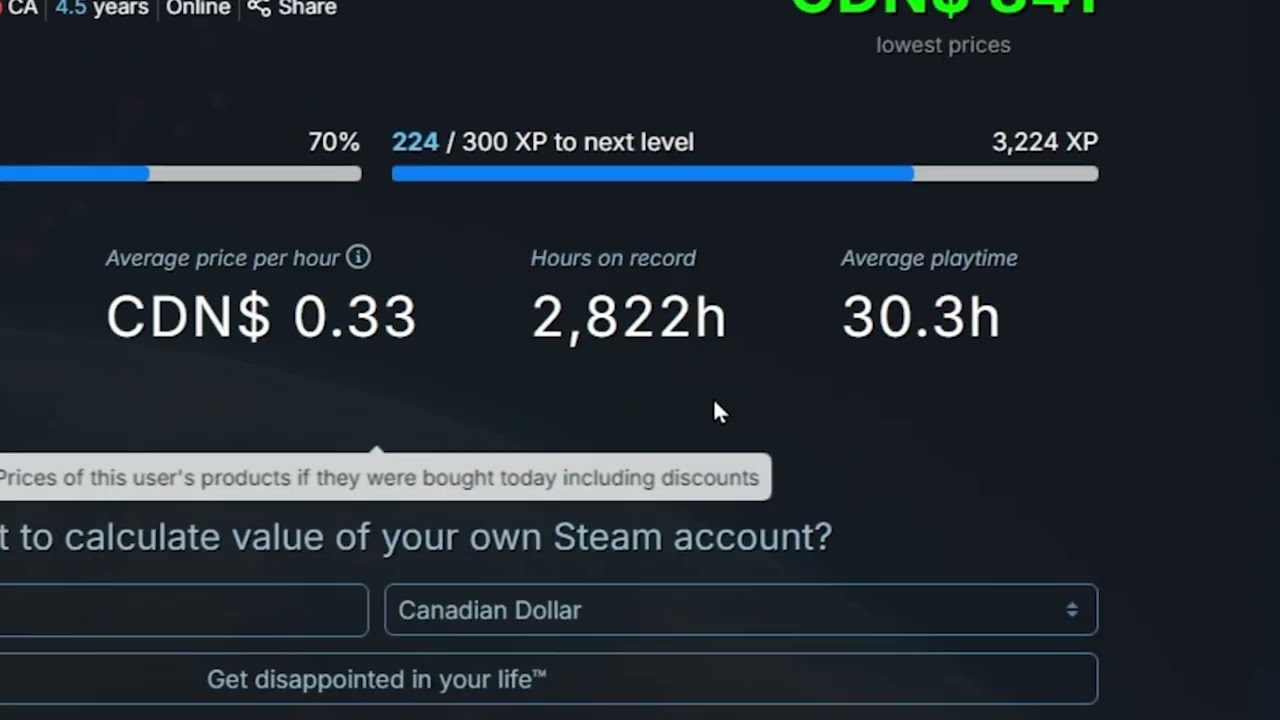Click the Average price per hour label

pos(222,258)
